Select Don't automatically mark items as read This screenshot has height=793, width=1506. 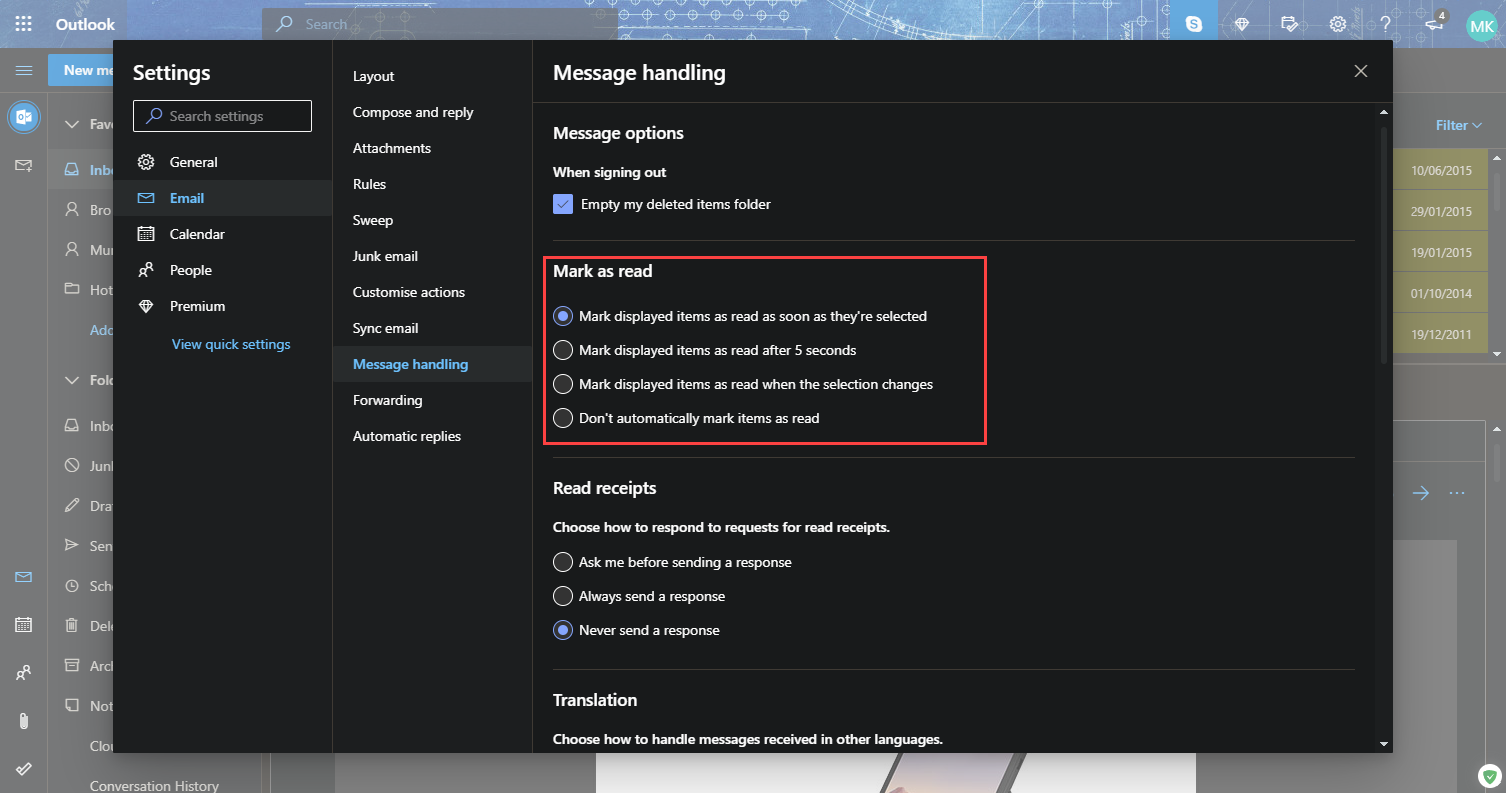[563, 418]
